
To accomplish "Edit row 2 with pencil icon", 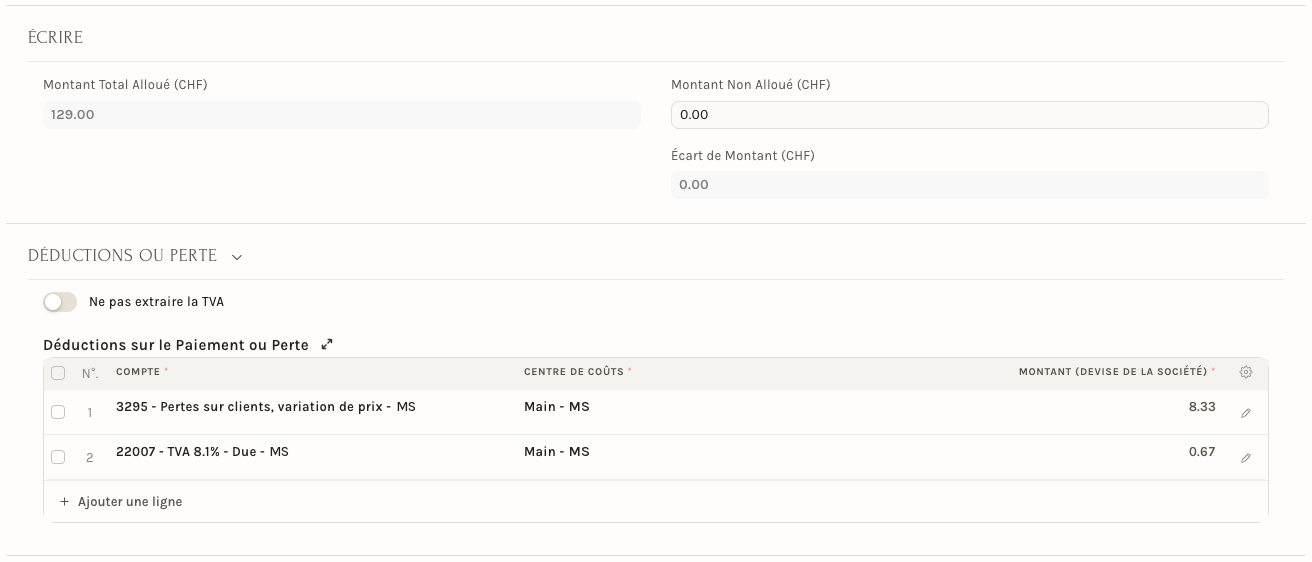I will coord(1245,458).
